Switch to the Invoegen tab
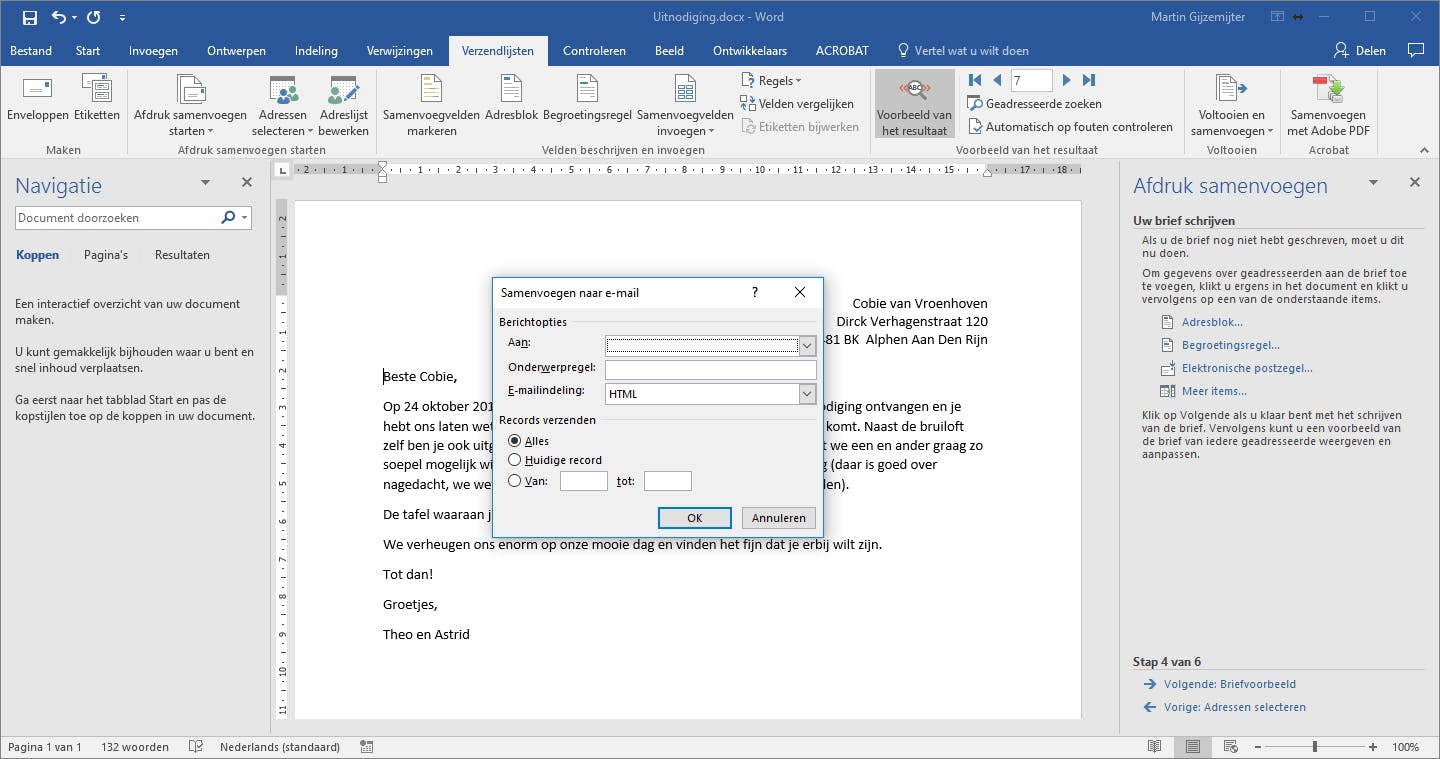Viewport: 1440px width, 759px height. click(153, 51)
